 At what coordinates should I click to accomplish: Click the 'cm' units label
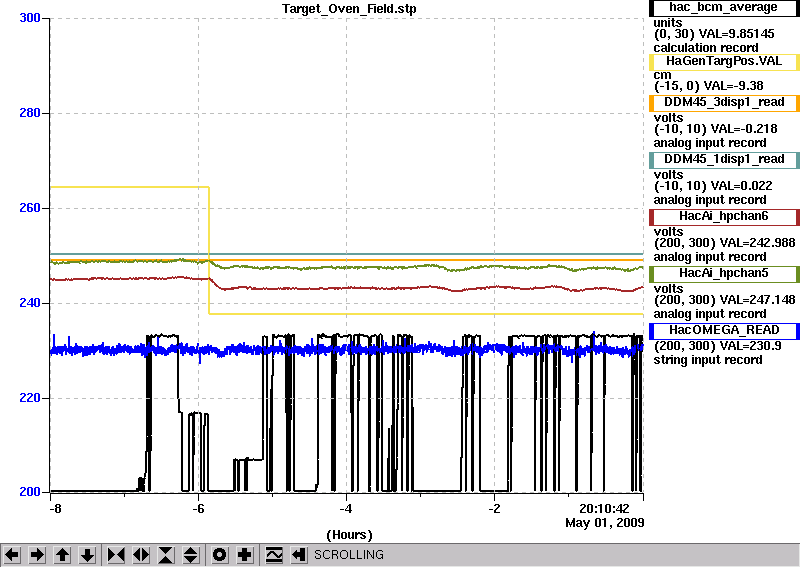[x=662, y=75]
